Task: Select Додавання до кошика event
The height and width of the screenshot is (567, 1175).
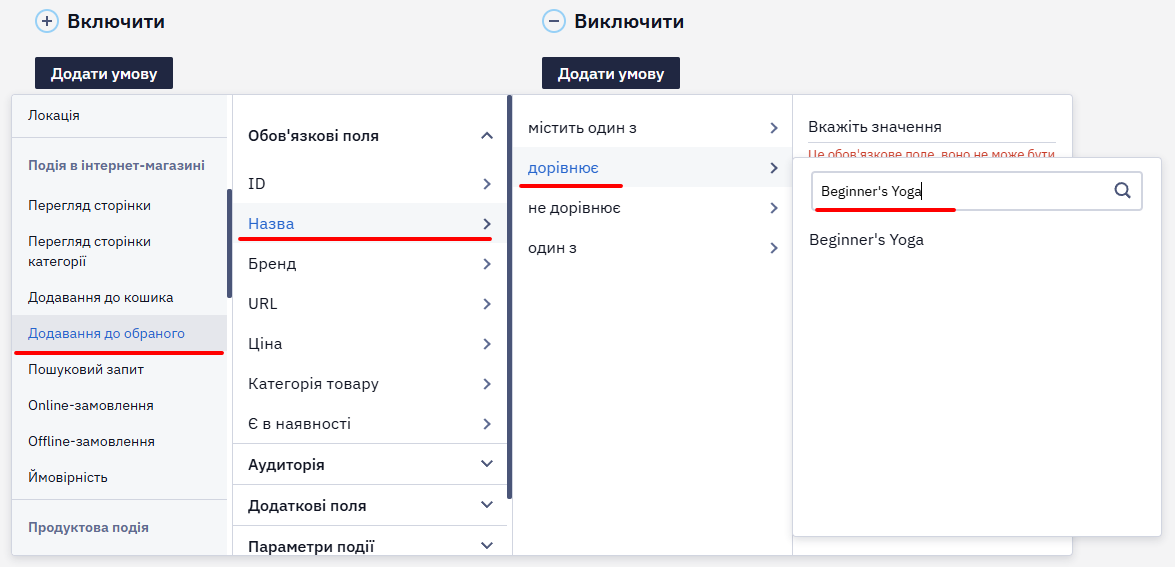Action: pos(100,297)
